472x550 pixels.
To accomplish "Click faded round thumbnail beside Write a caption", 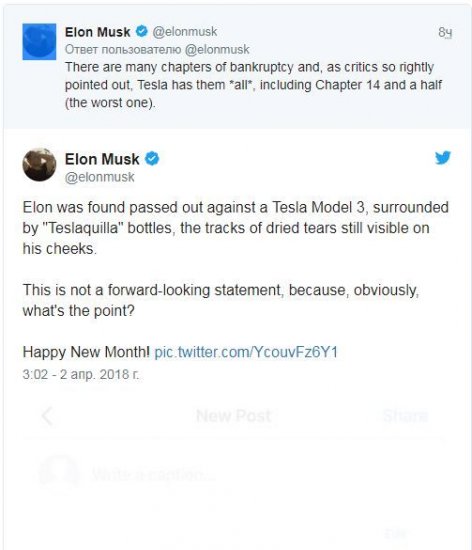I will [60, 474].
